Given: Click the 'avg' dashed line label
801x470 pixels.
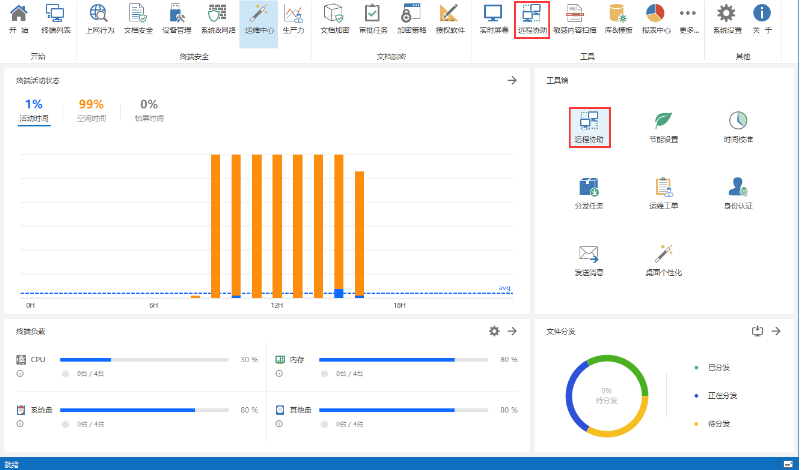Looking at the screenshot, I should [x=504, y=288].
